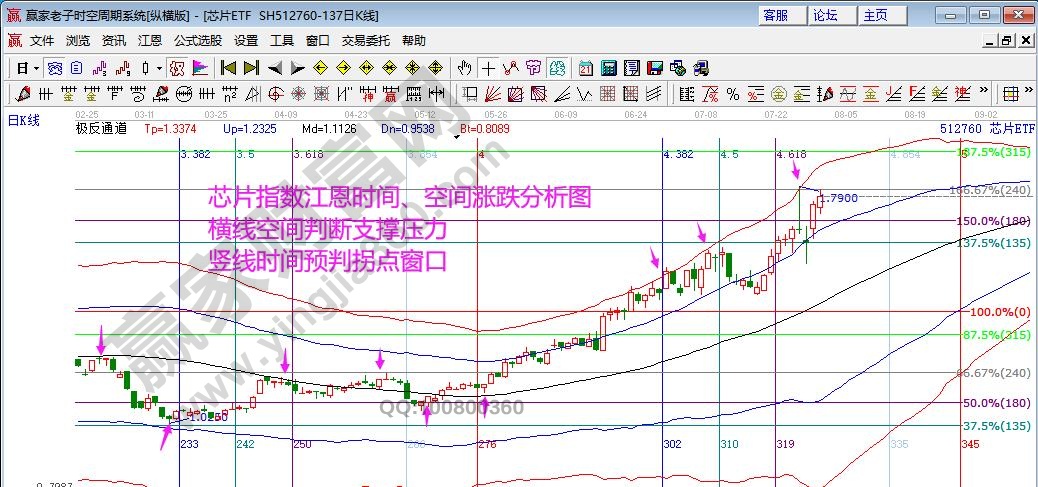The width and height of the screenshot is (1038, 487).
Task: Open the 江恩 menu
Action: 150,41
